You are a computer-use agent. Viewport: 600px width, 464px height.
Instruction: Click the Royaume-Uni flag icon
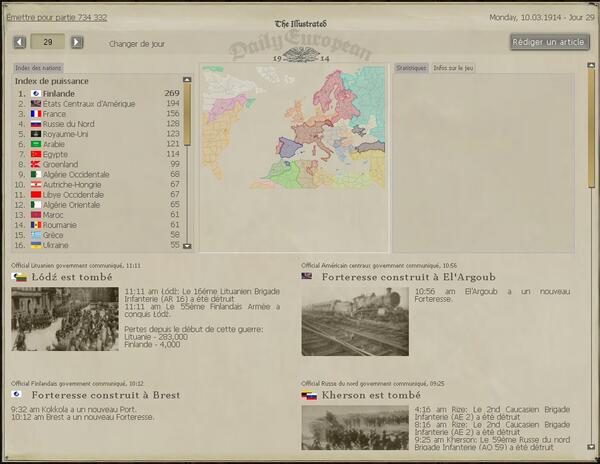(x=36, y=134)
